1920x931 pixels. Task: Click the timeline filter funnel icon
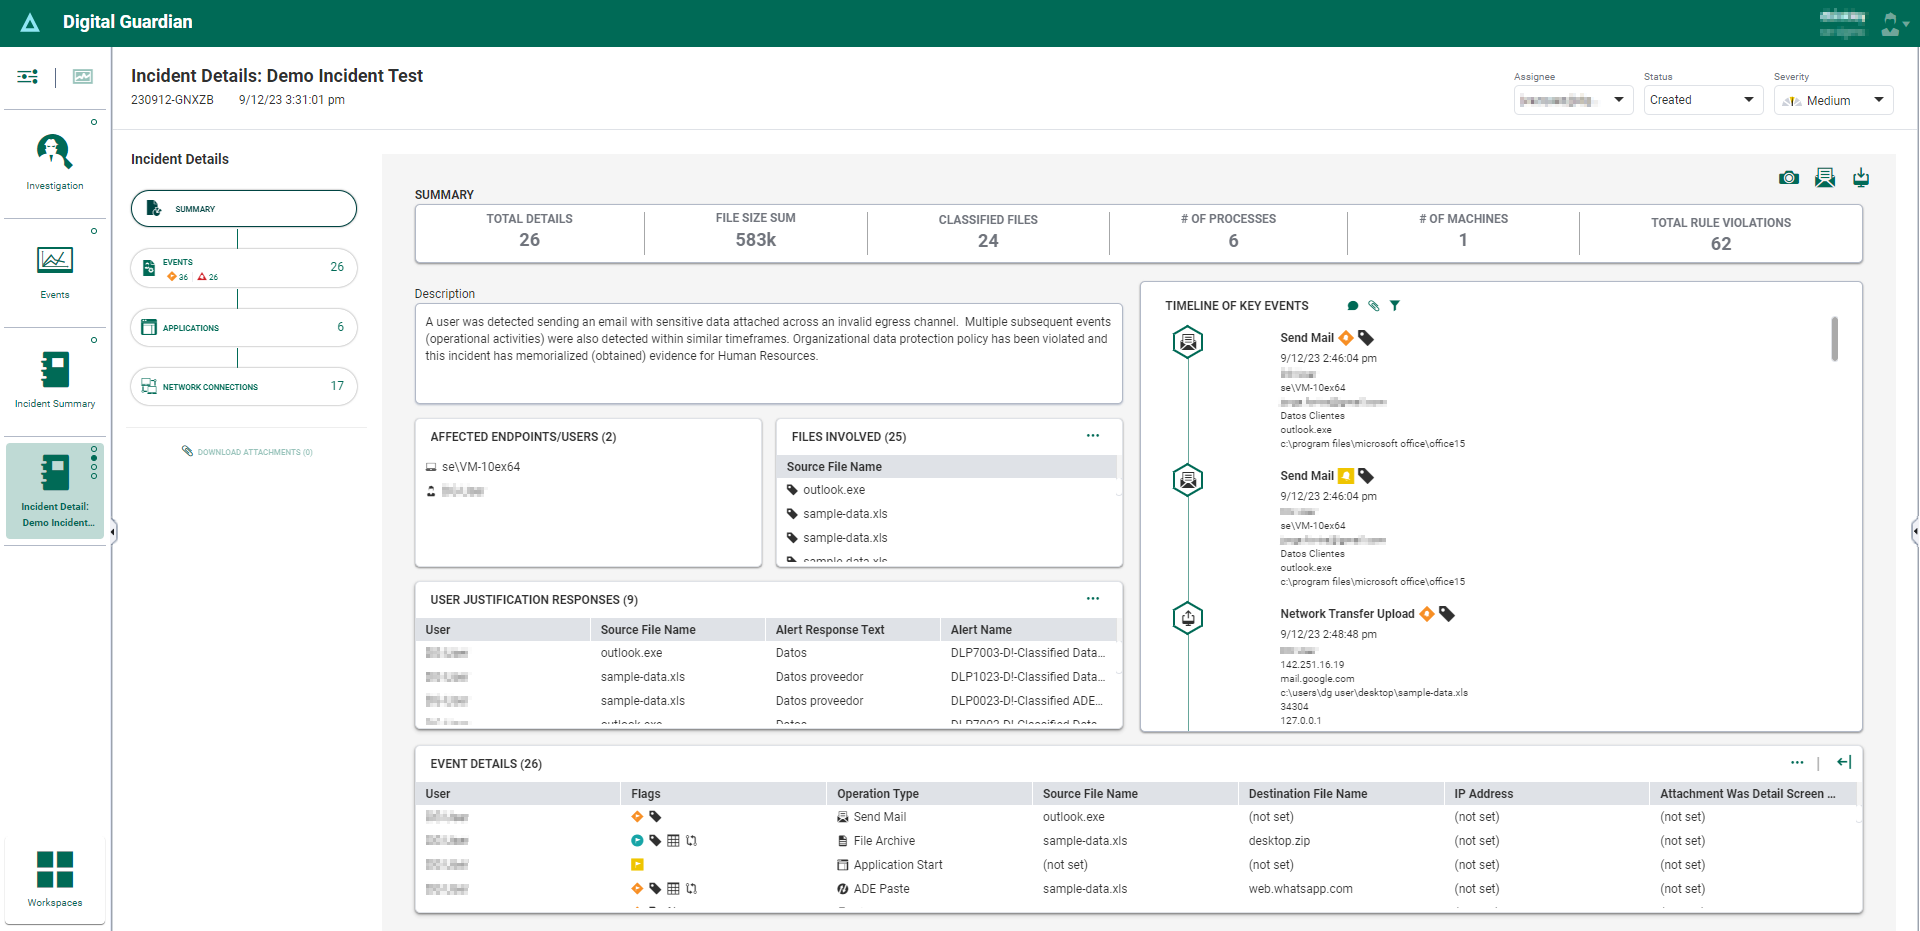pos(1394,306)
